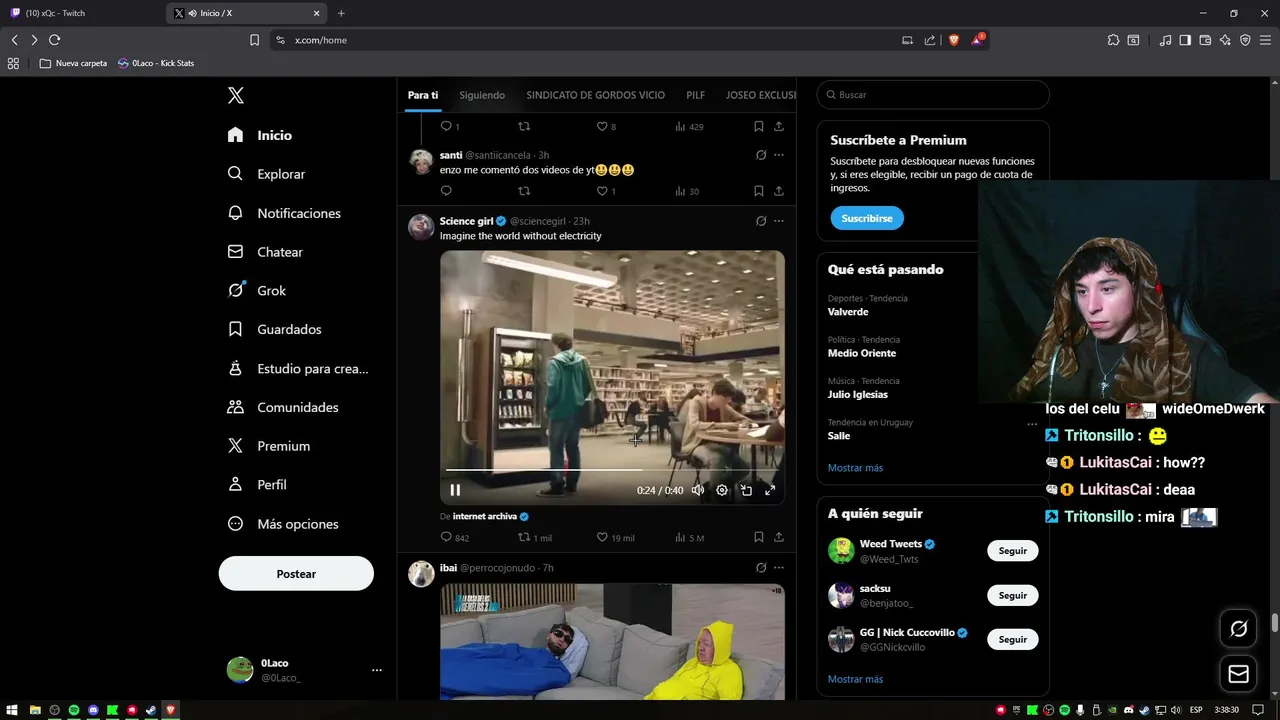Click Mostrar más under trends
This screenshot has height=720, width=1280.
(x=855, y=468)
